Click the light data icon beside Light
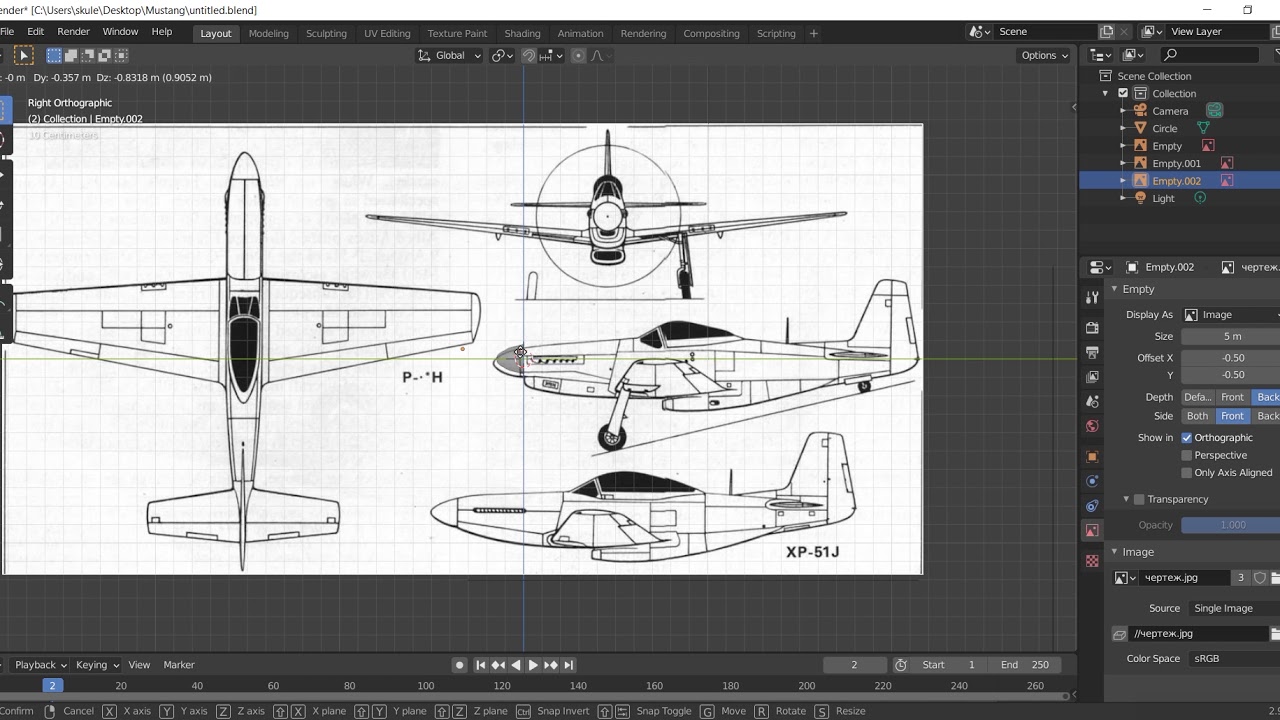 tap(1200, 198)
